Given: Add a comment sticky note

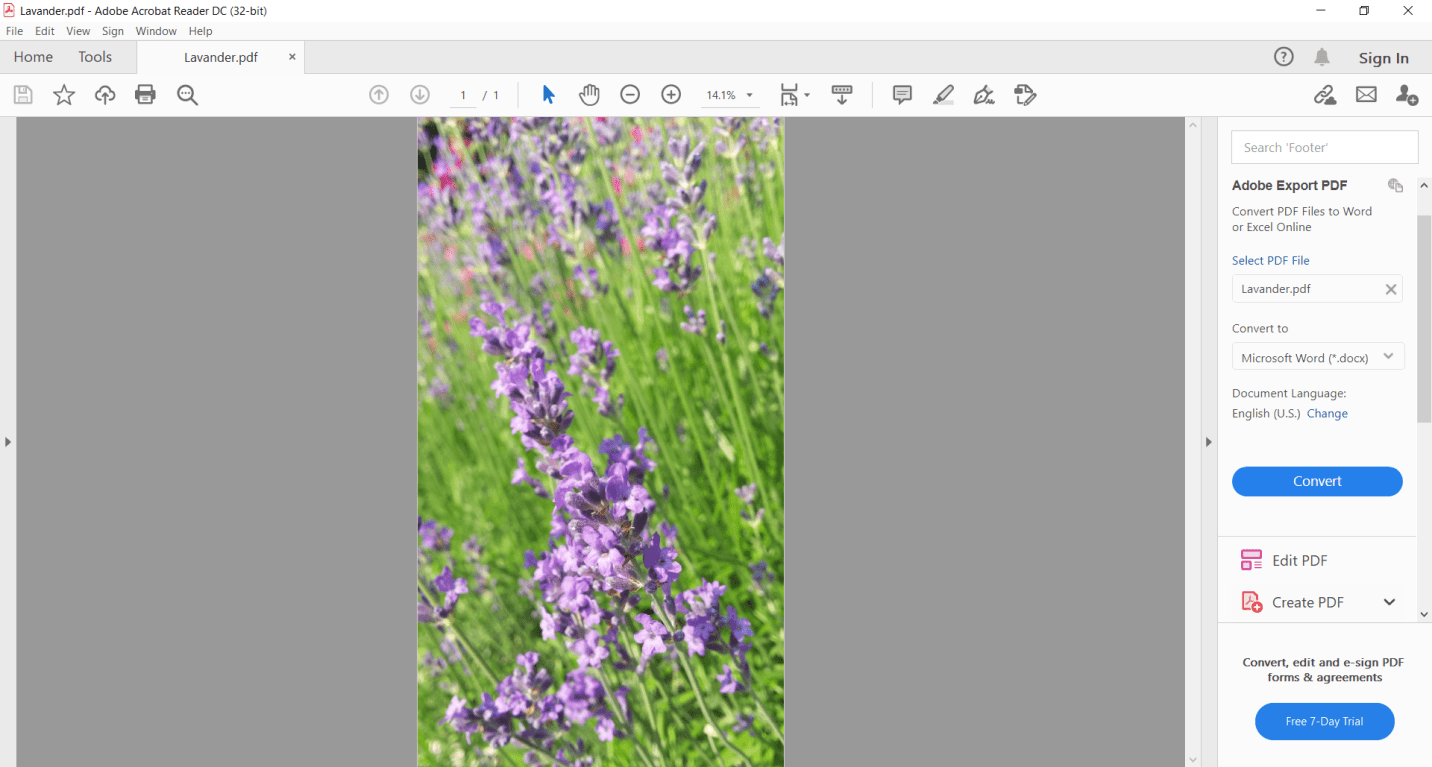Looking at the screenshot, I should 902,95.
